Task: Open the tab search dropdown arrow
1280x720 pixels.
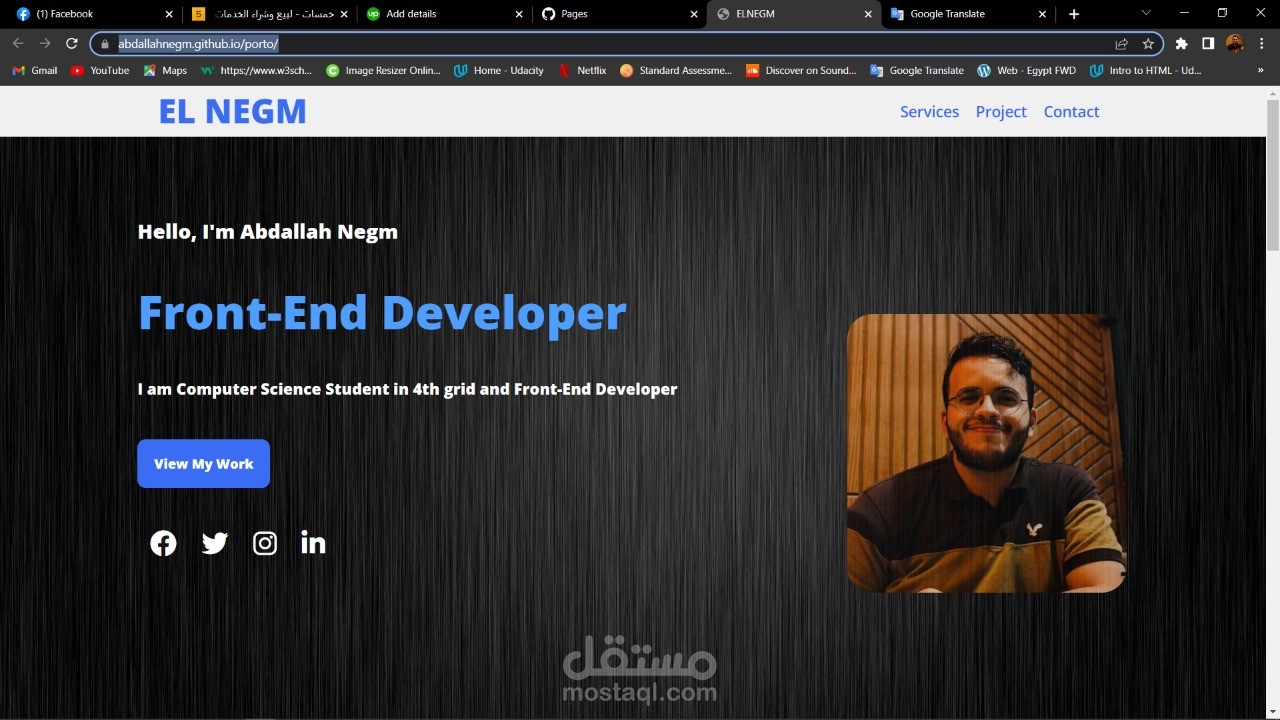Action: tap(1146, 13)
